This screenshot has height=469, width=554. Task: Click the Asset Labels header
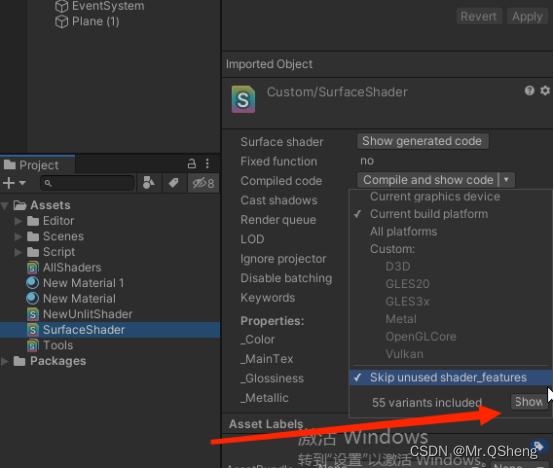266,424
